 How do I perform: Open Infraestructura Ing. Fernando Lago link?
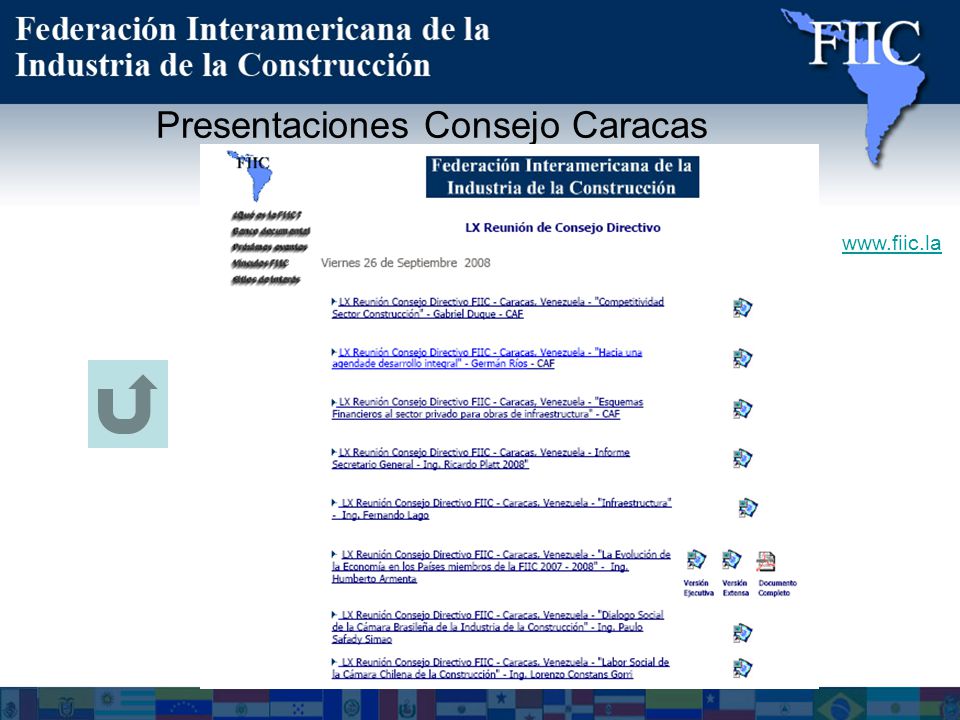pos(501,509)
